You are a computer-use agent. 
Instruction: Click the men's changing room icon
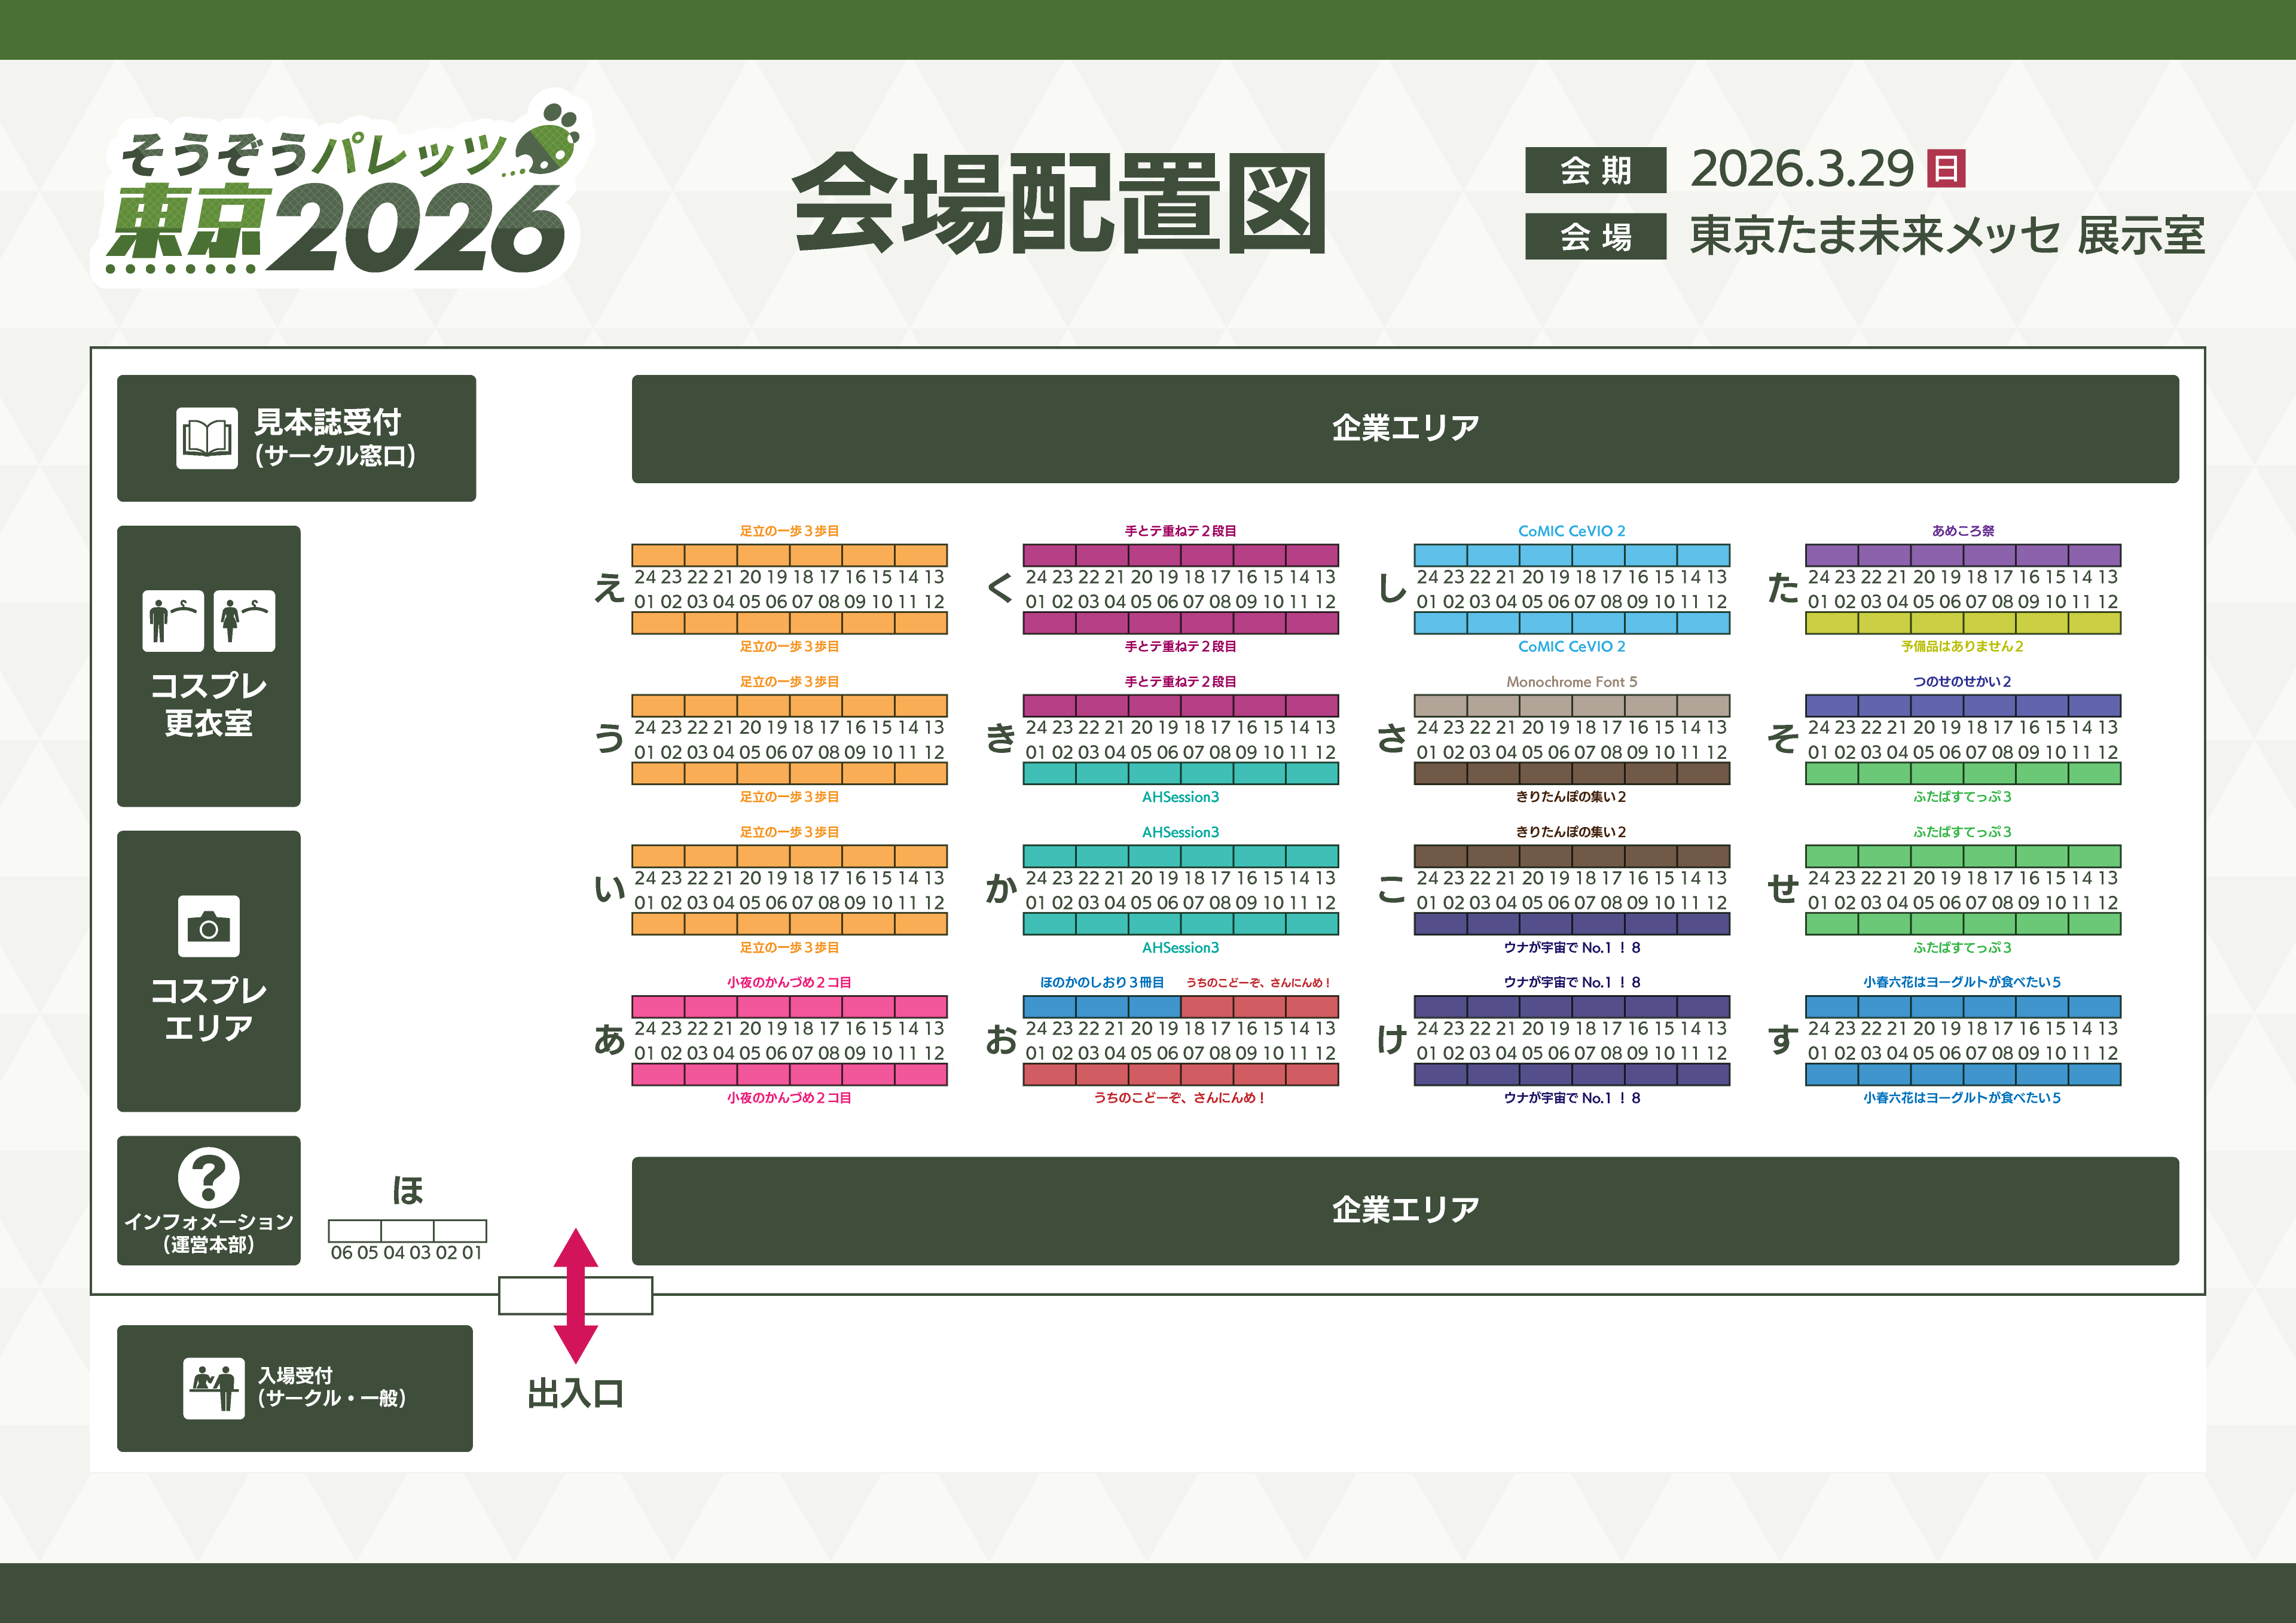point(173,621)
